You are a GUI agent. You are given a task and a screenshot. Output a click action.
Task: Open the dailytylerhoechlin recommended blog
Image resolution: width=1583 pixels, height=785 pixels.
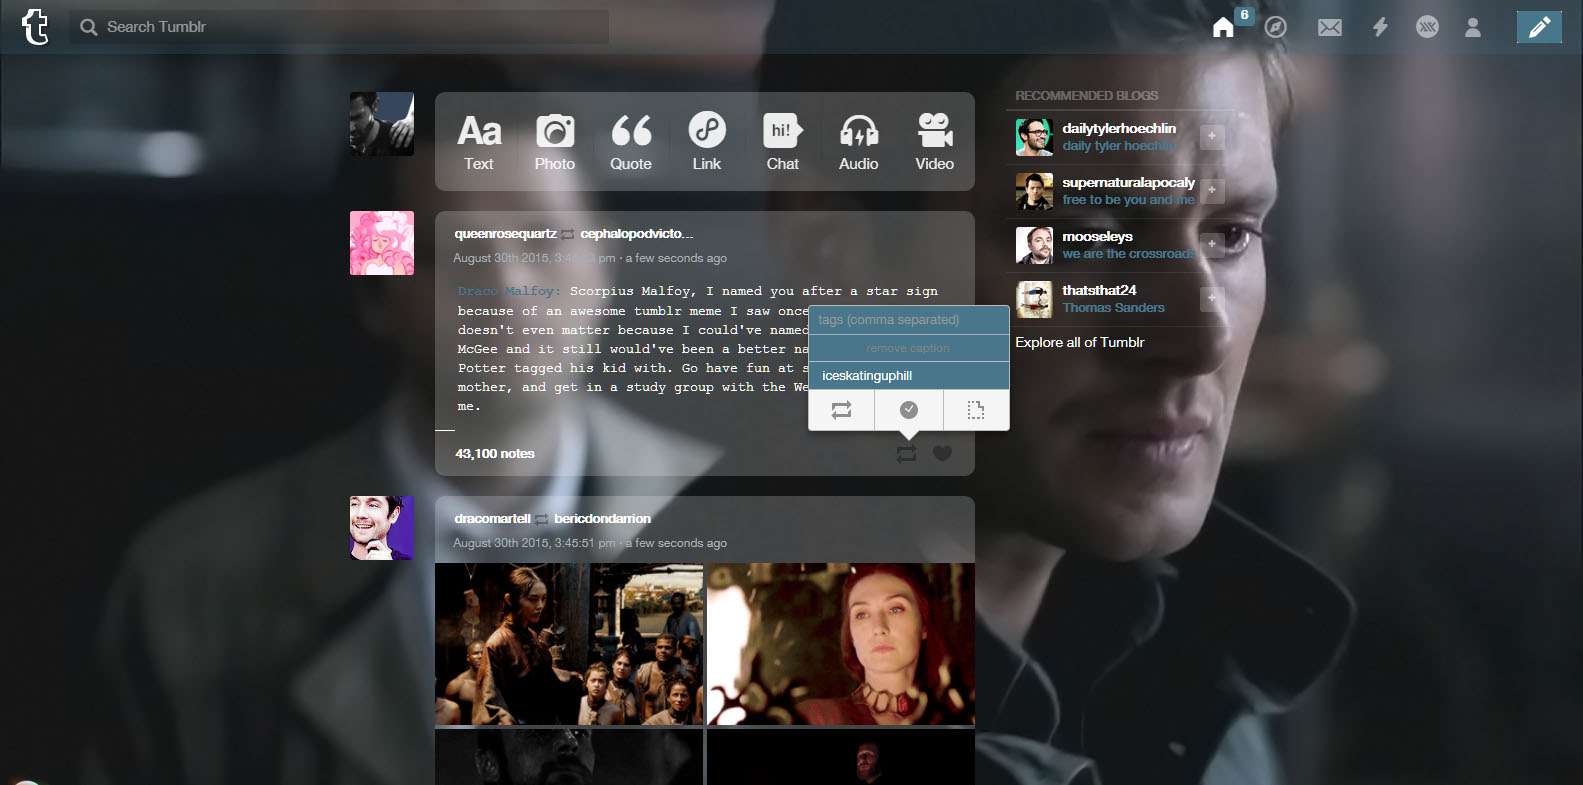[x=1119, y=128]
